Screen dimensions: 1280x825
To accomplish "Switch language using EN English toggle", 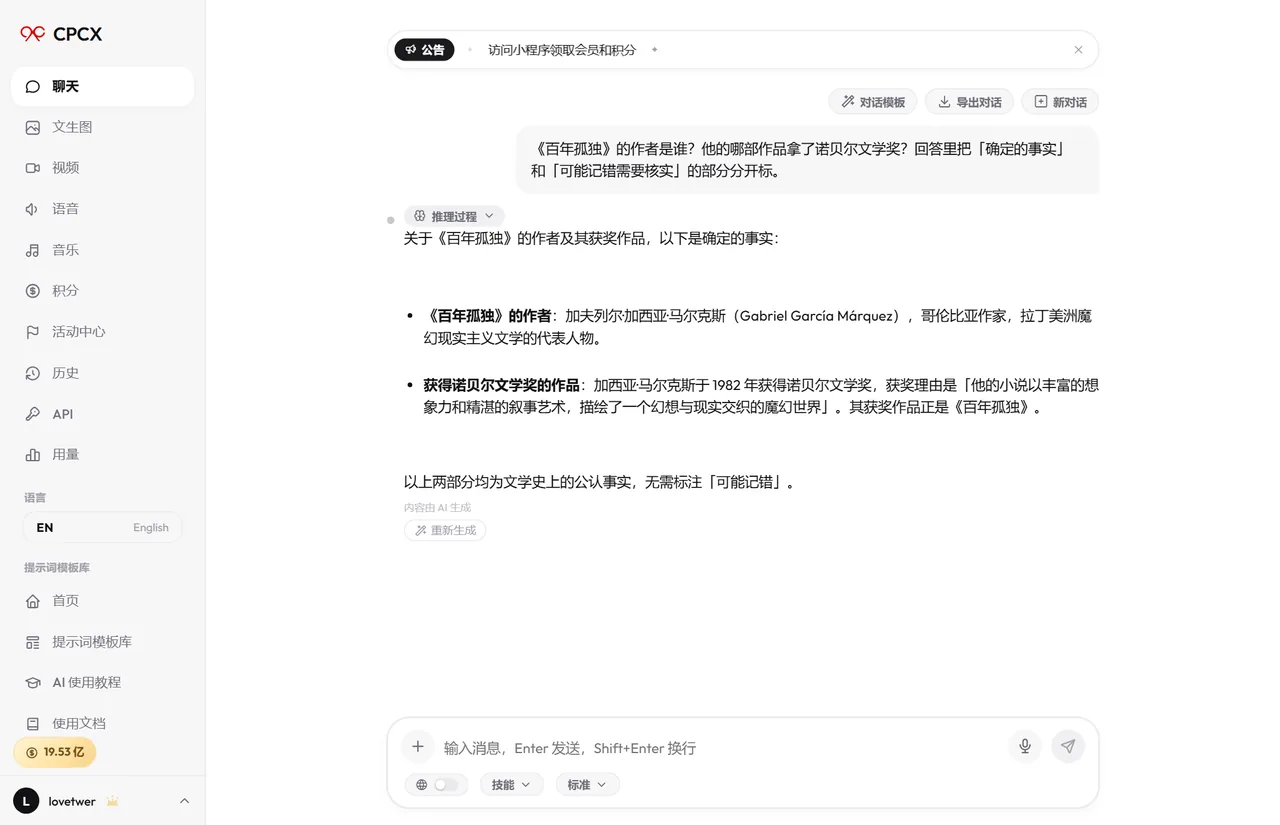I will tap(102, 527).
